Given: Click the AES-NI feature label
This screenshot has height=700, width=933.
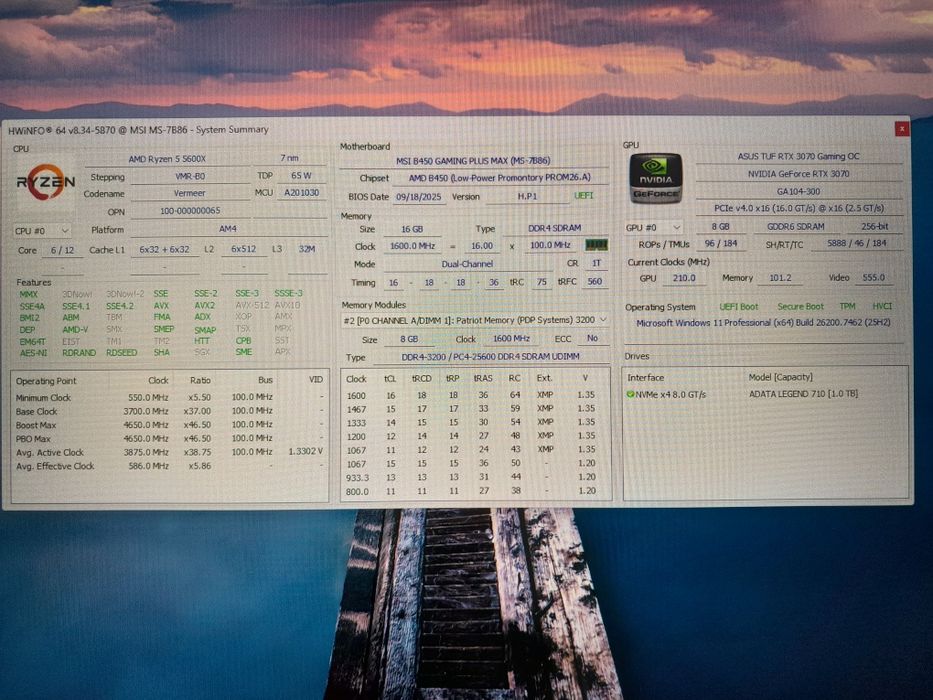Looking at the screenshot, I should click(33, 353).
